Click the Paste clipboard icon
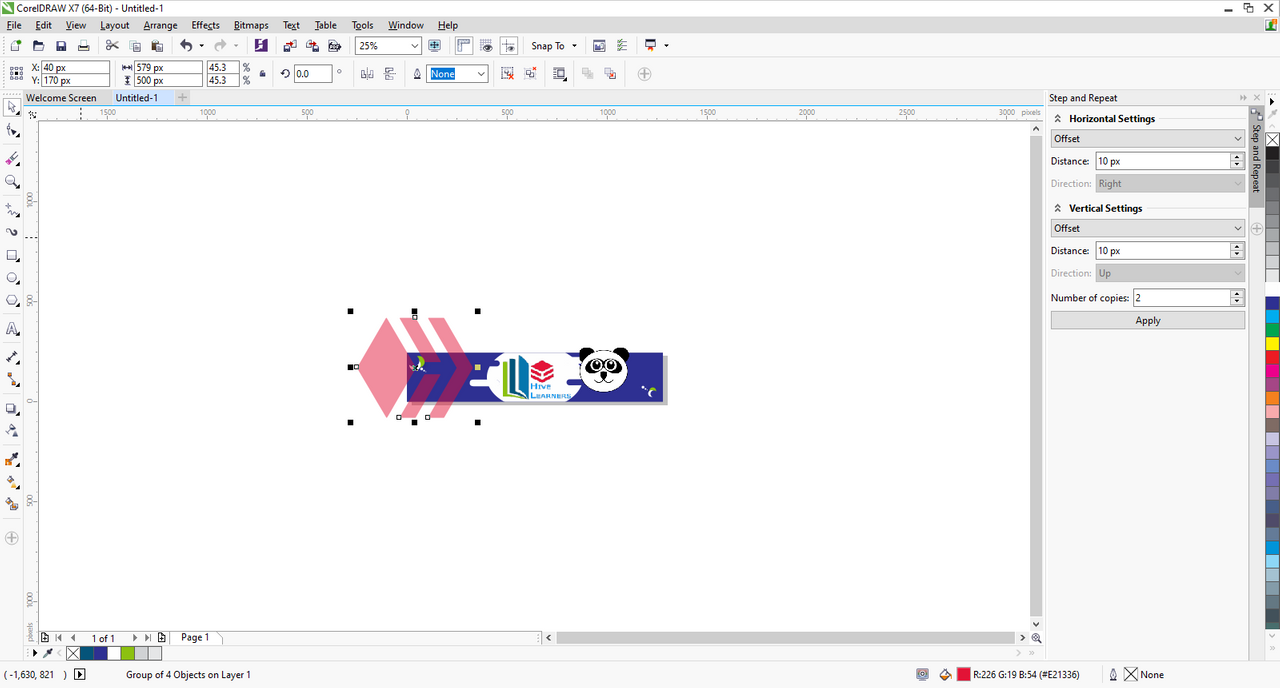Screen dimensions: 1280x688 click(x=157, y=46)
